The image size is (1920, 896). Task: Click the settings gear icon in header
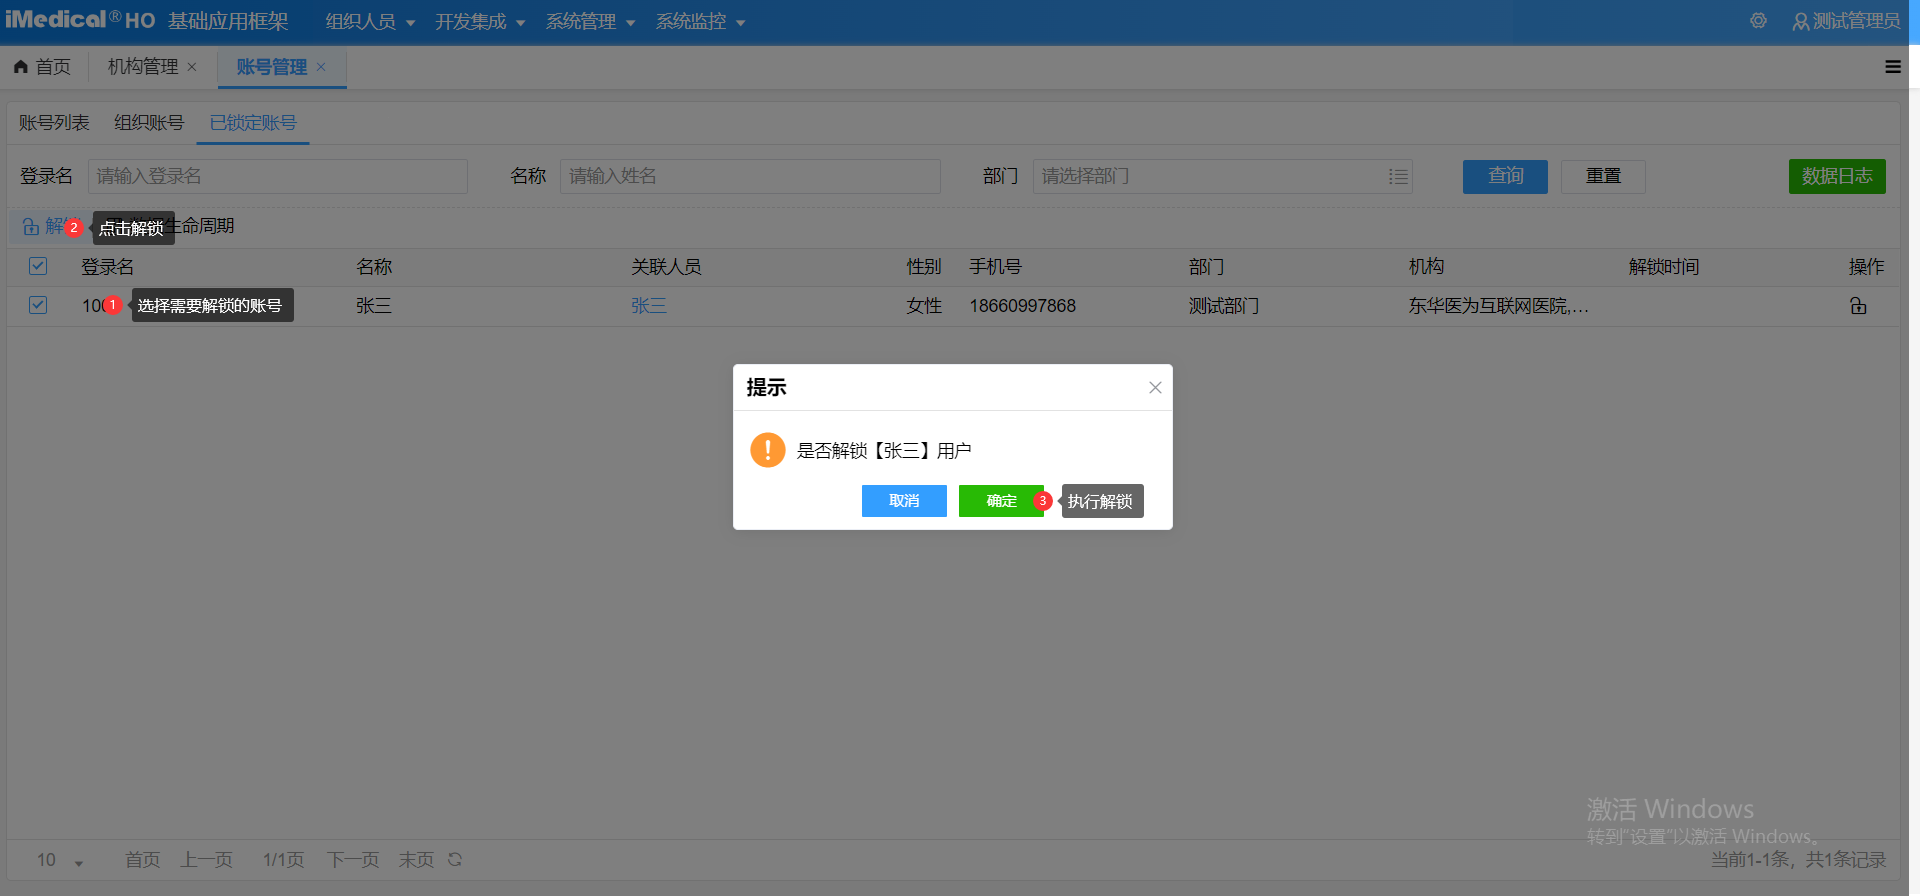pos(1758,21)
